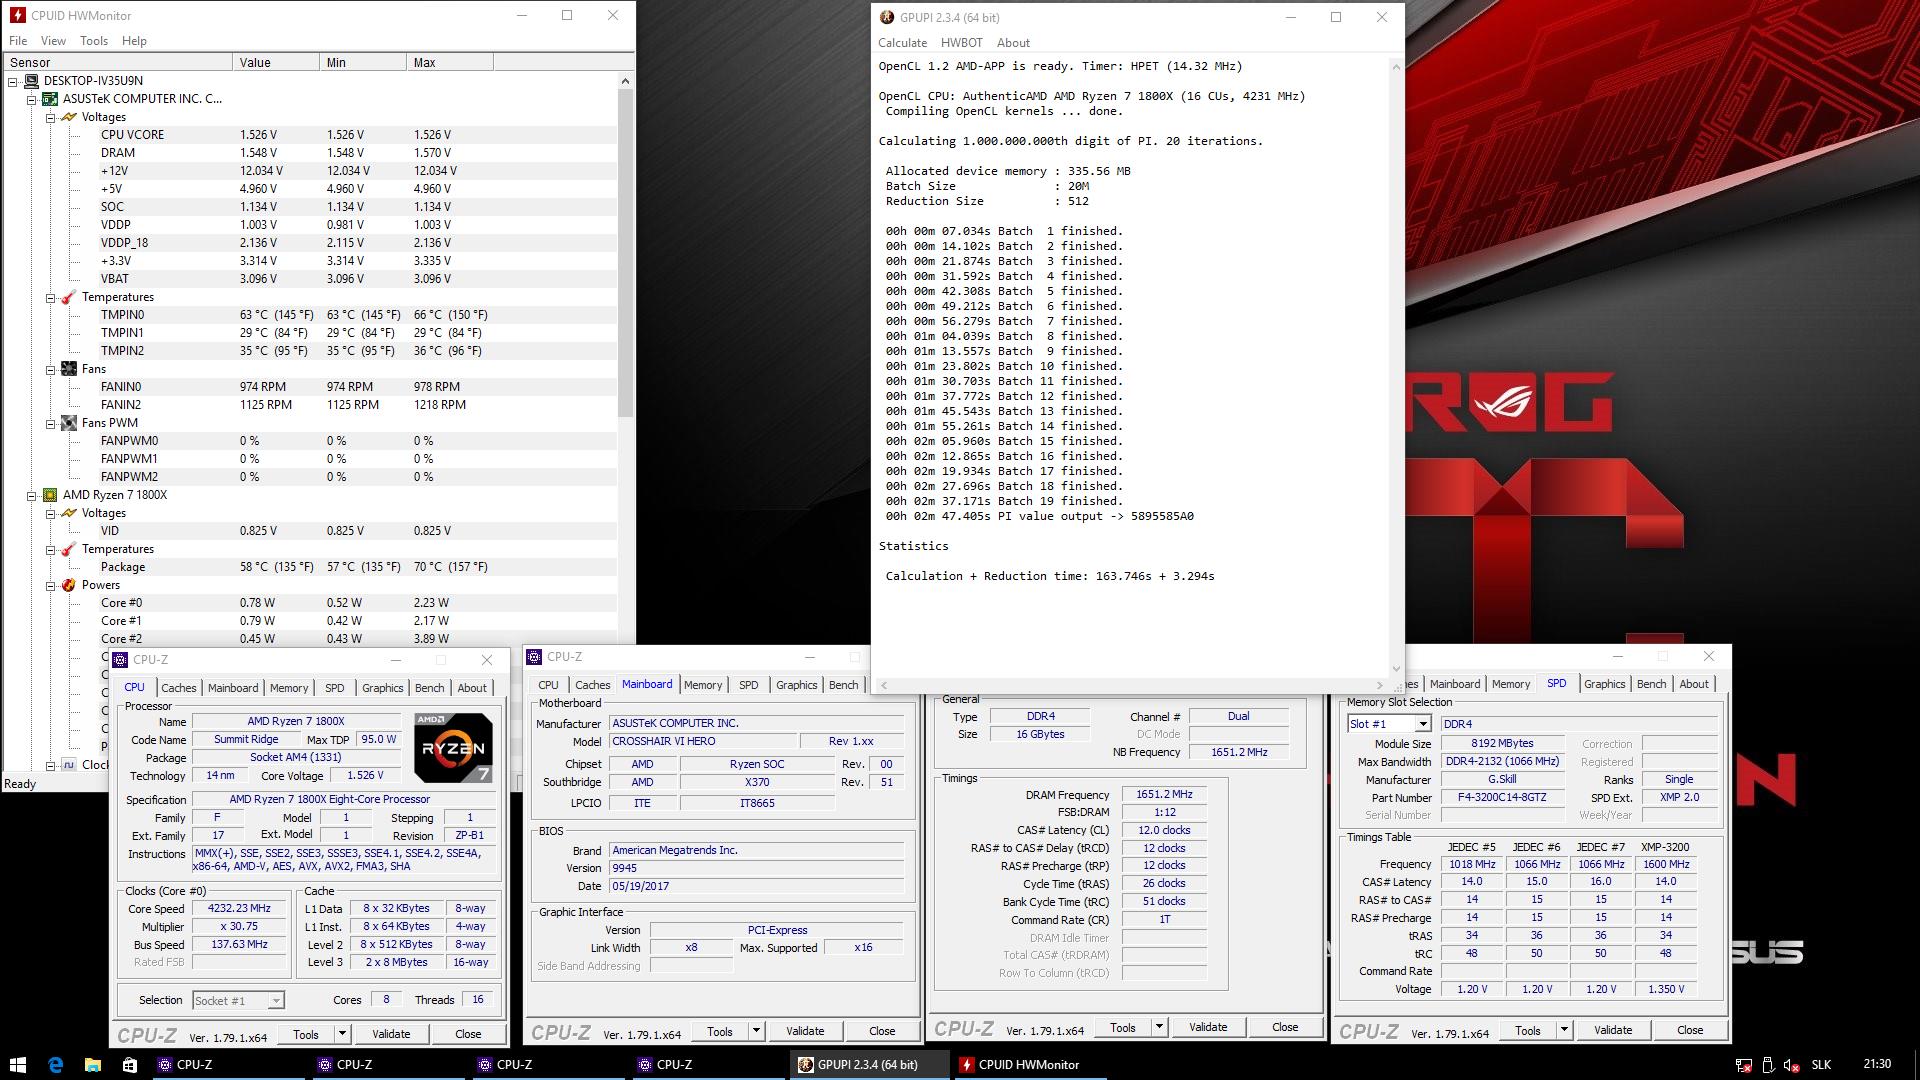The height and width of the screenshot is (1080, 1920).
Task: Open the GPUPI About menu
Action: (1013, 43)
